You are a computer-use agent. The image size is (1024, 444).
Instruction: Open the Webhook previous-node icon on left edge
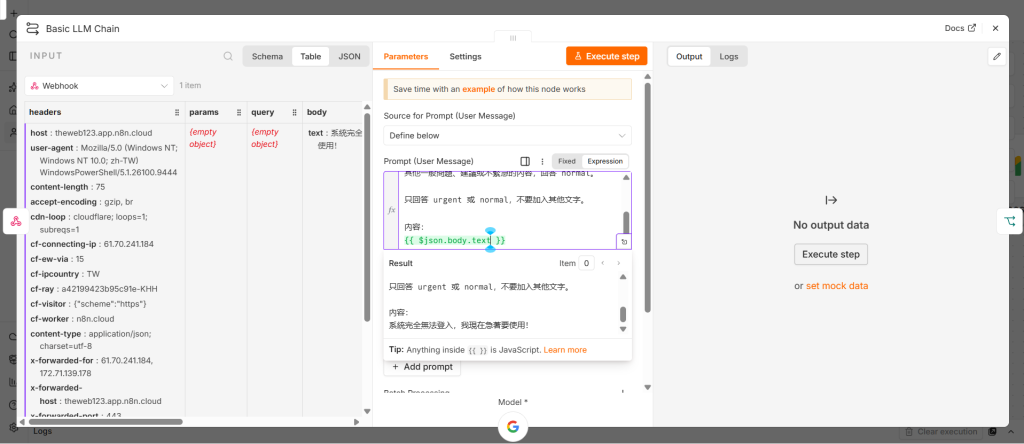pos(16,221)
